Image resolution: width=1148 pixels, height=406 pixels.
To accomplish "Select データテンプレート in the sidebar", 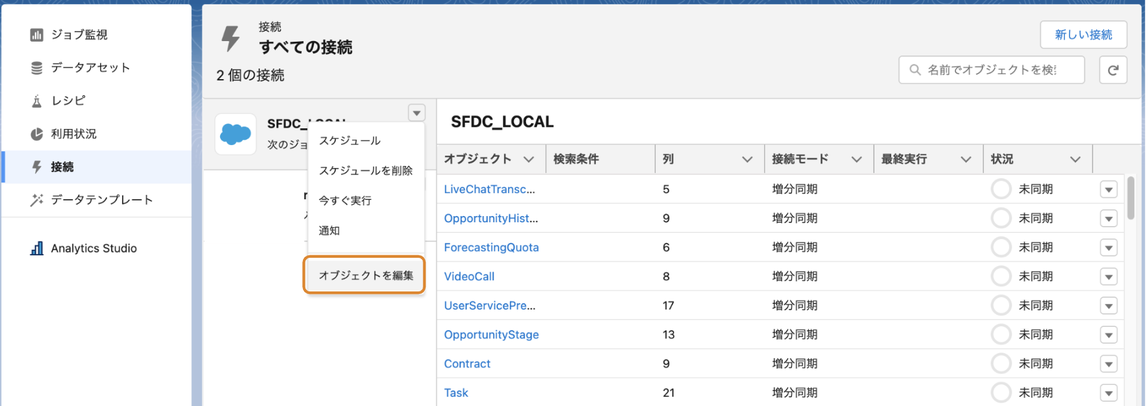I will click(x=102, y=200).
